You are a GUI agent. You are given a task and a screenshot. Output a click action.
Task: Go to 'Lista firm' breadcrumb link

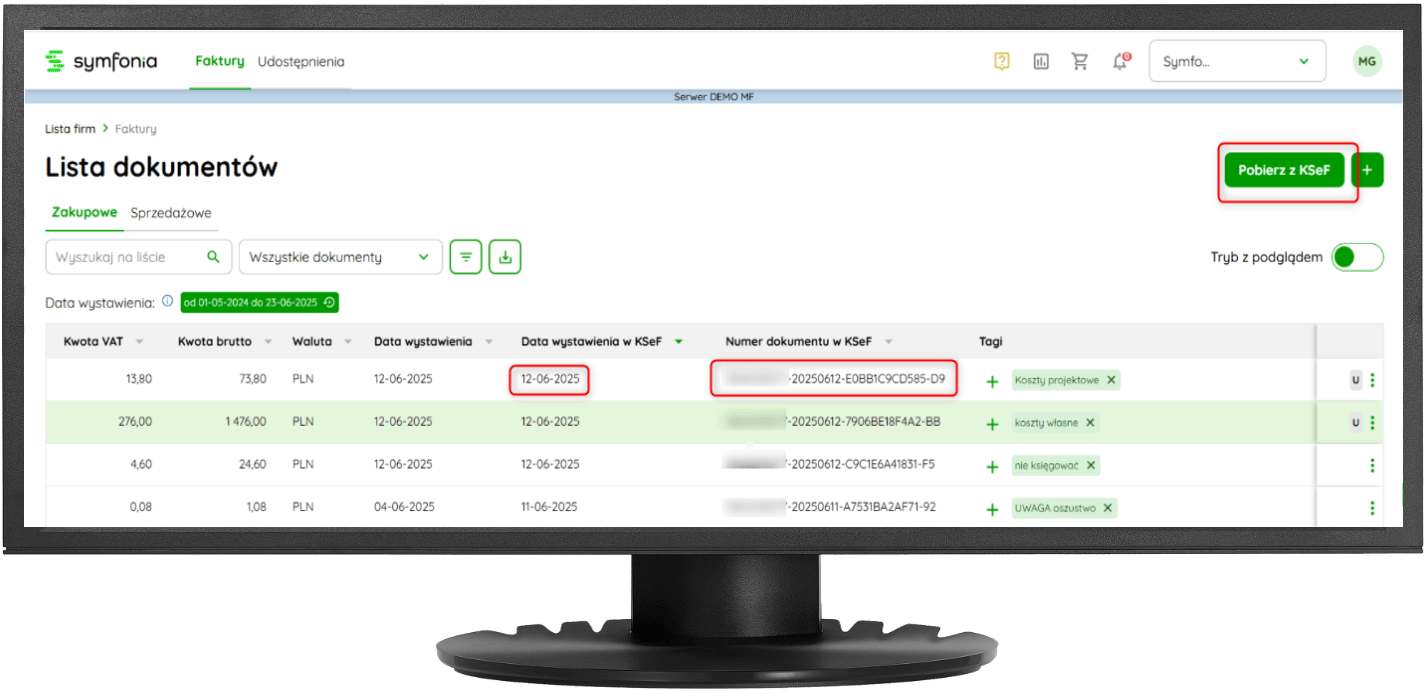click(x=70, y=129)
